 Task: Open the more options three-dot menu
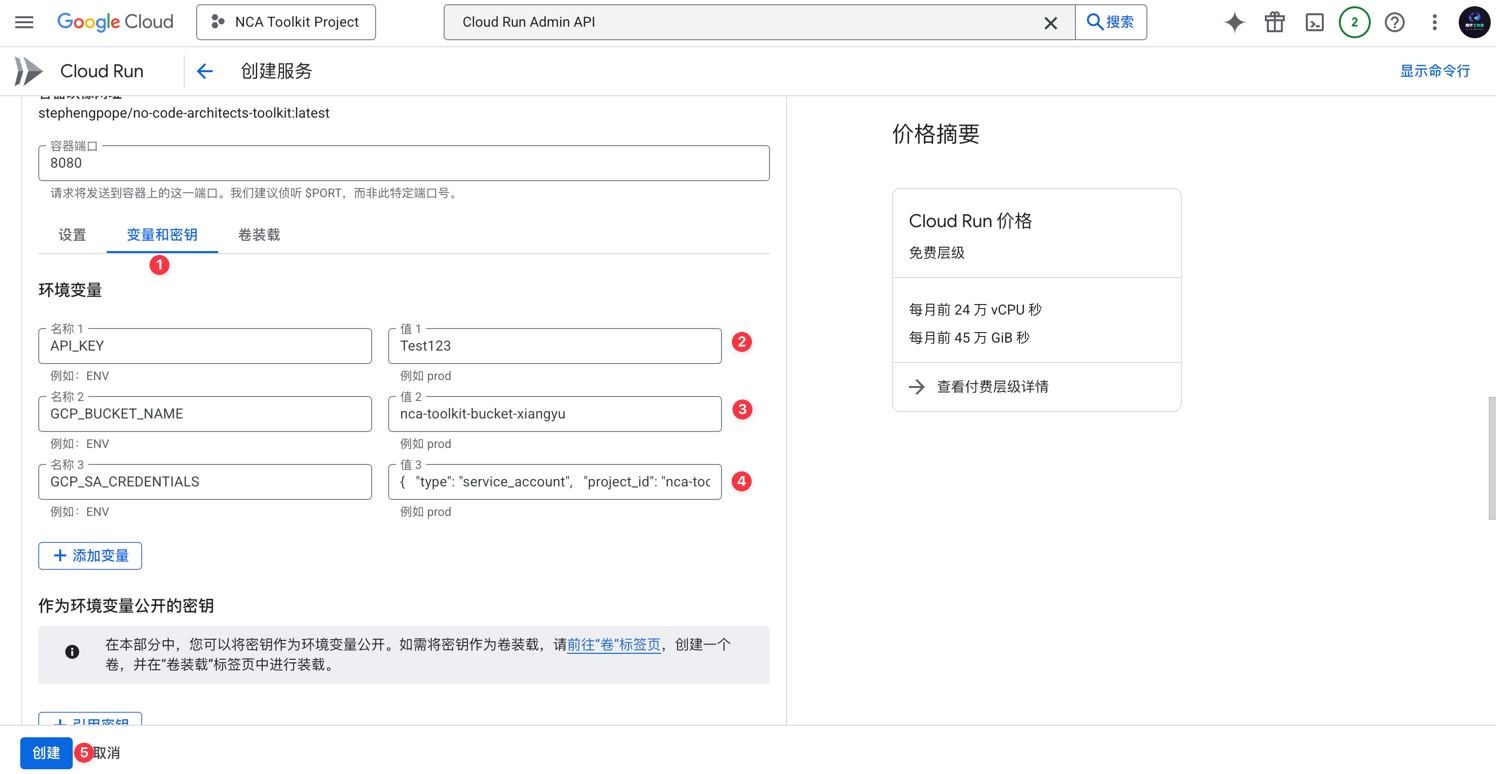1434,21
